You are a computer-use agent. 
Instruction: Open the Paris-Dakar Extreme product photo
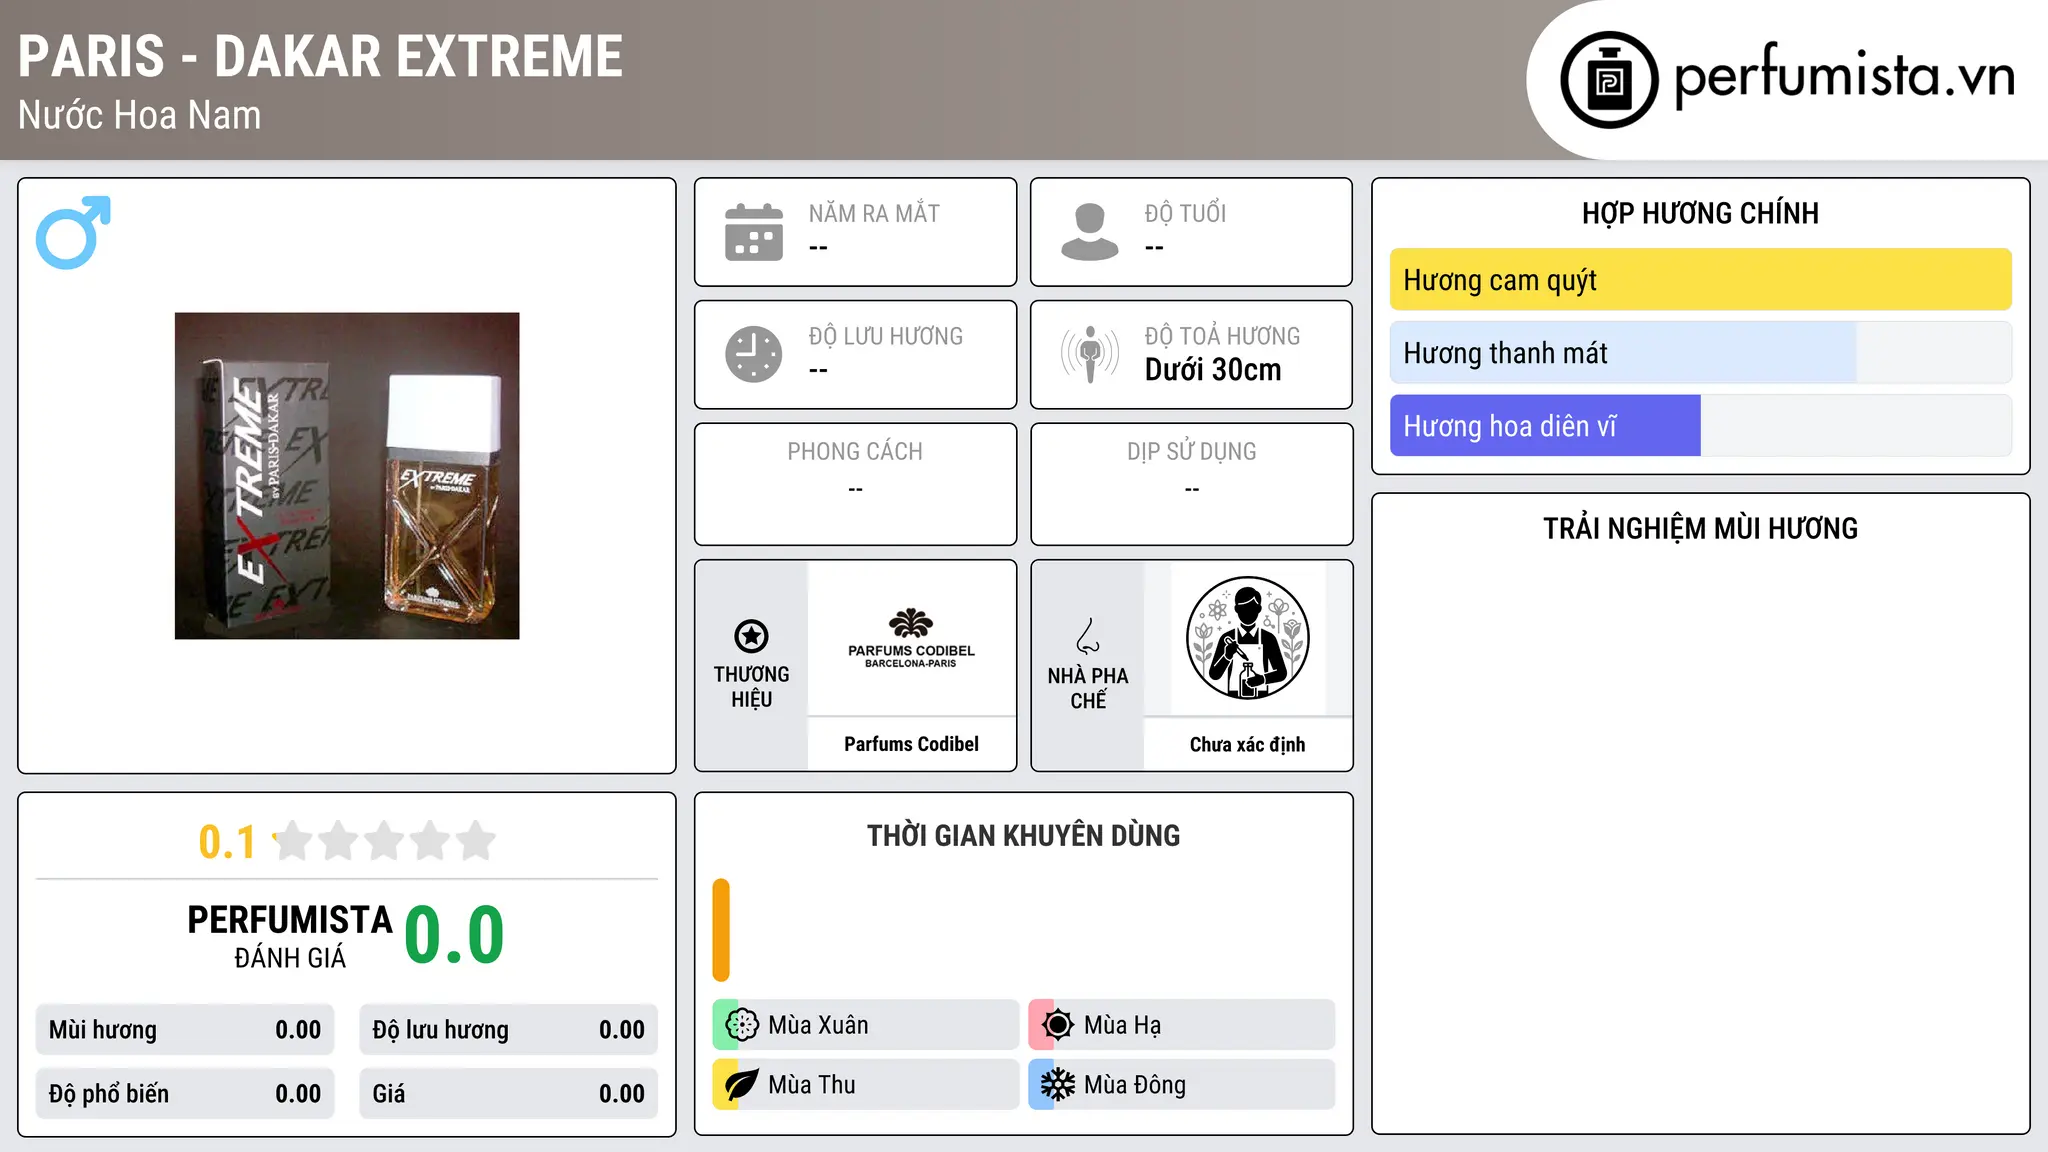[347, 476]
